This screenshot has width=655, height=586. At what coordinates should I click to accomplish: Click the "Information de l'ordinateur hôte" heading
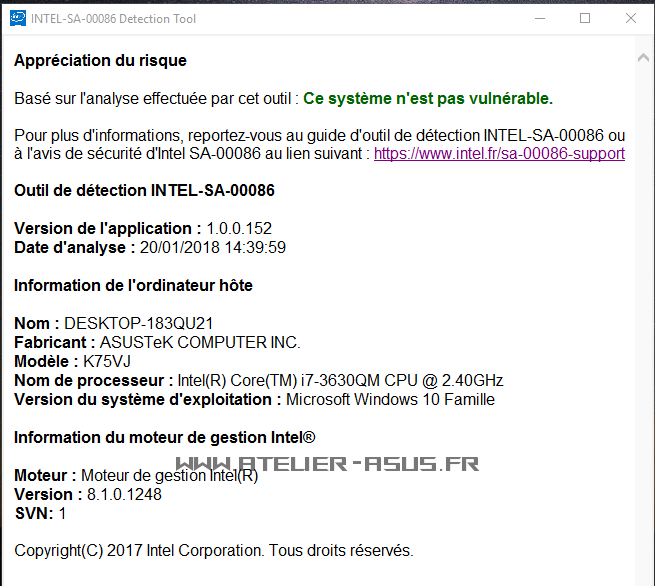[133, 285]
